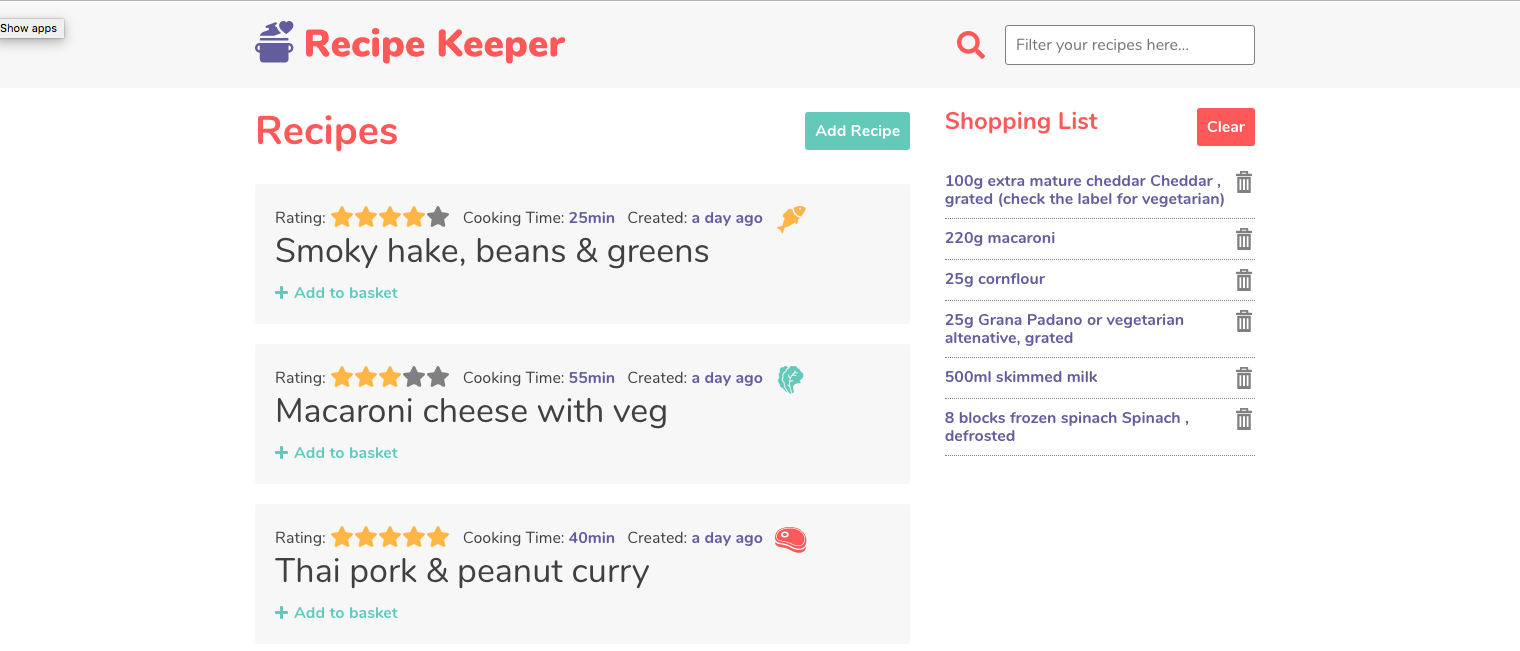Toggle the fifth star on Smoky hake rating

(x=438, y=216)
